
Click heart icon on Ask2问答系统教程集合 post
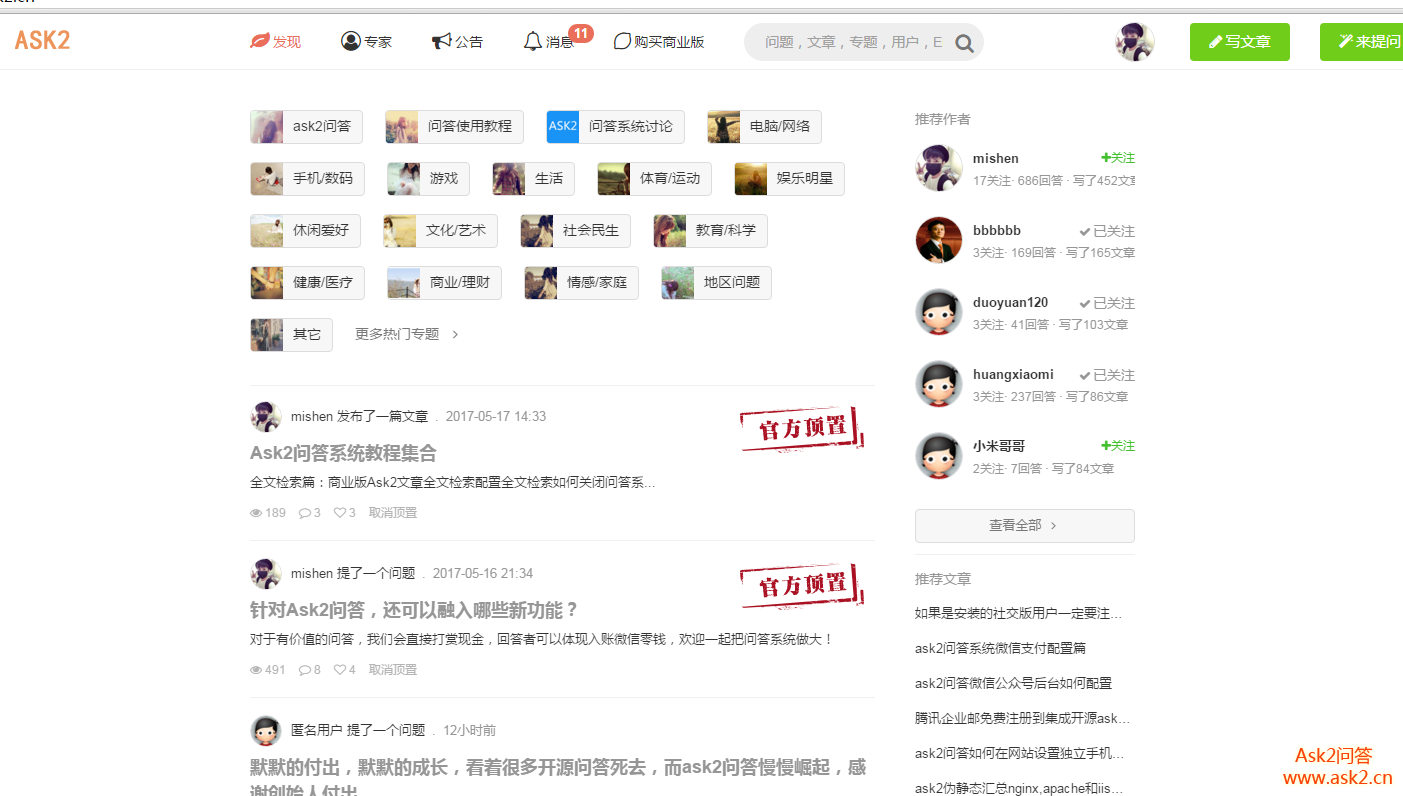(340, 513)
